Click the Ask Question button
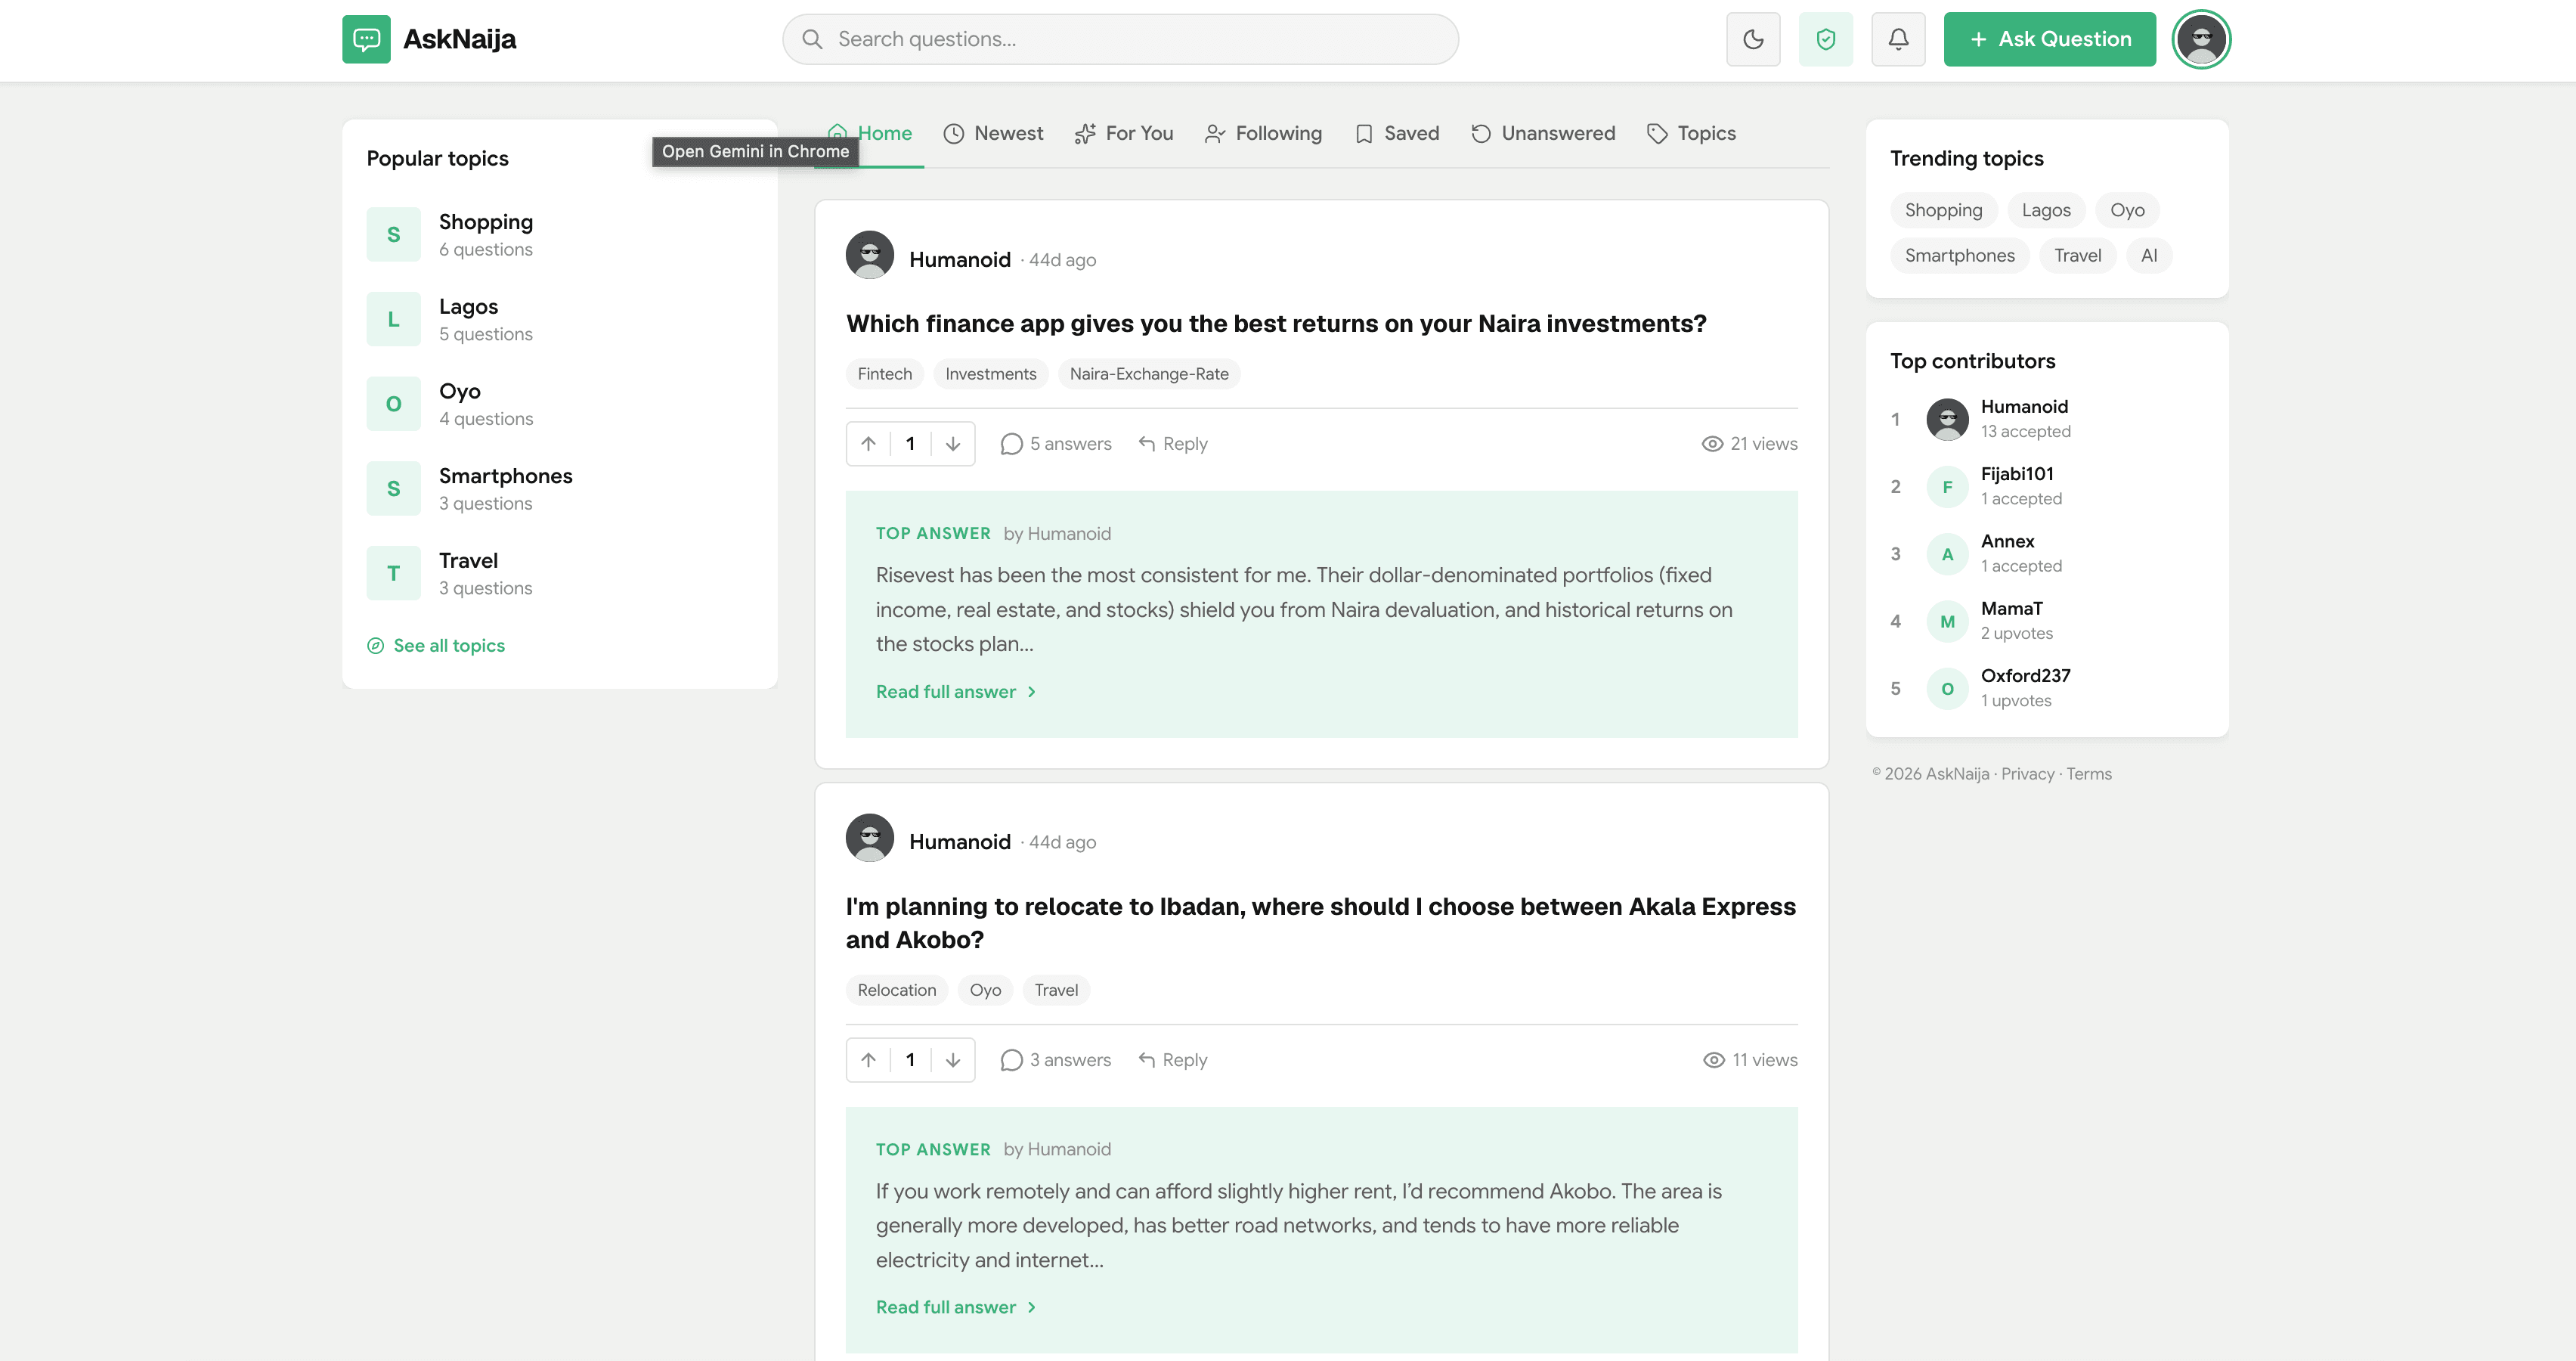This screenshot has width=2576, height=1361. pyautogui.click(x=2049, y=39)
